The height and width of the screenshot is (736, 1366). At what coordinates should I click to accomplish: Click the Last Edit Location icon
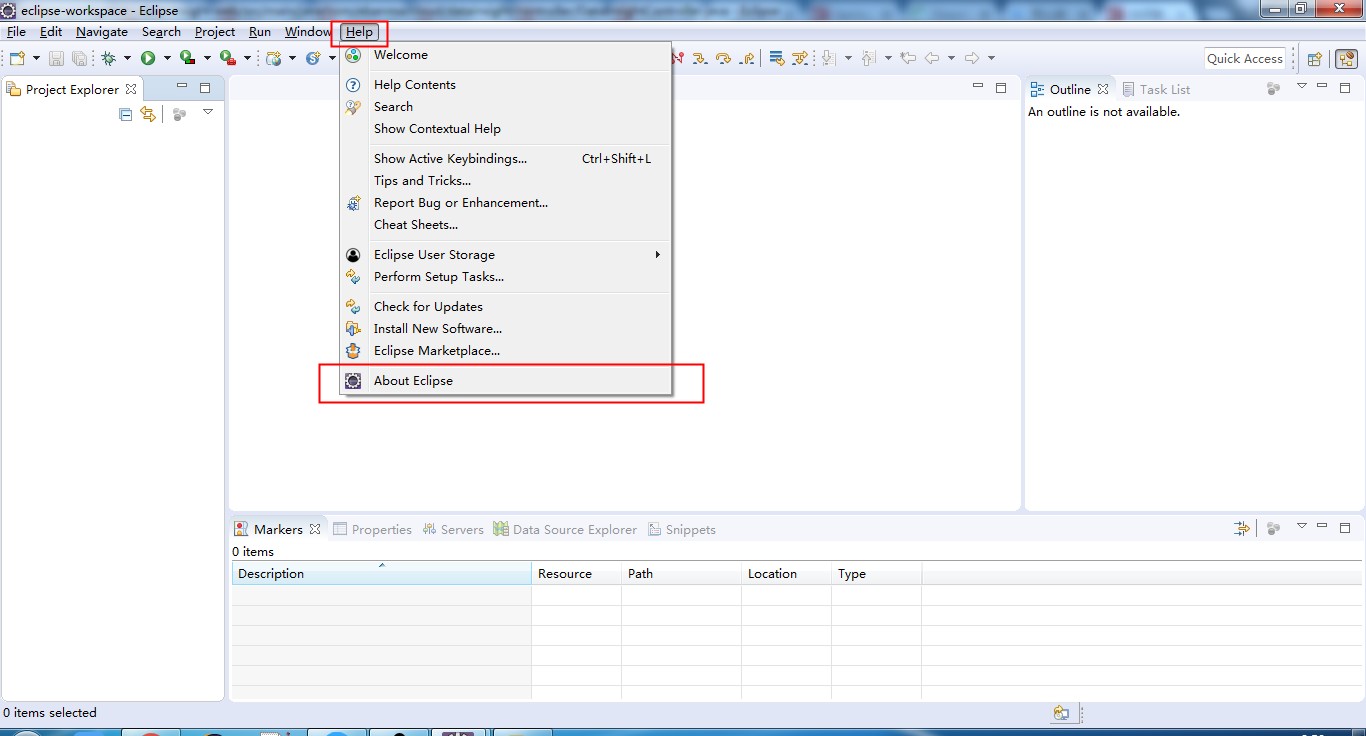pyautogui.click(x=908, y=58)
